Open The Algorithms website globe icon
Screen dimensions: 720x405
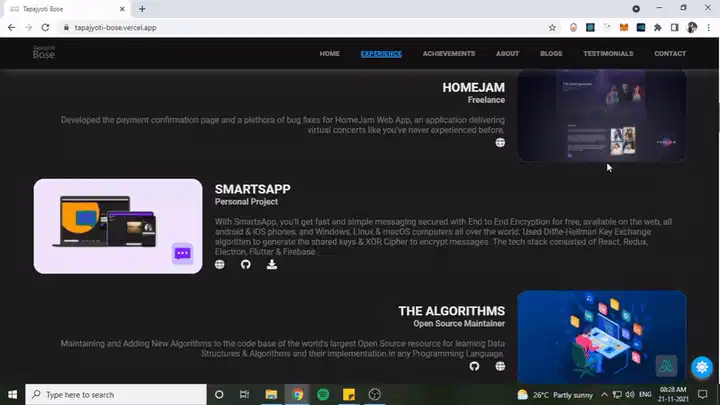coord(500,366)
